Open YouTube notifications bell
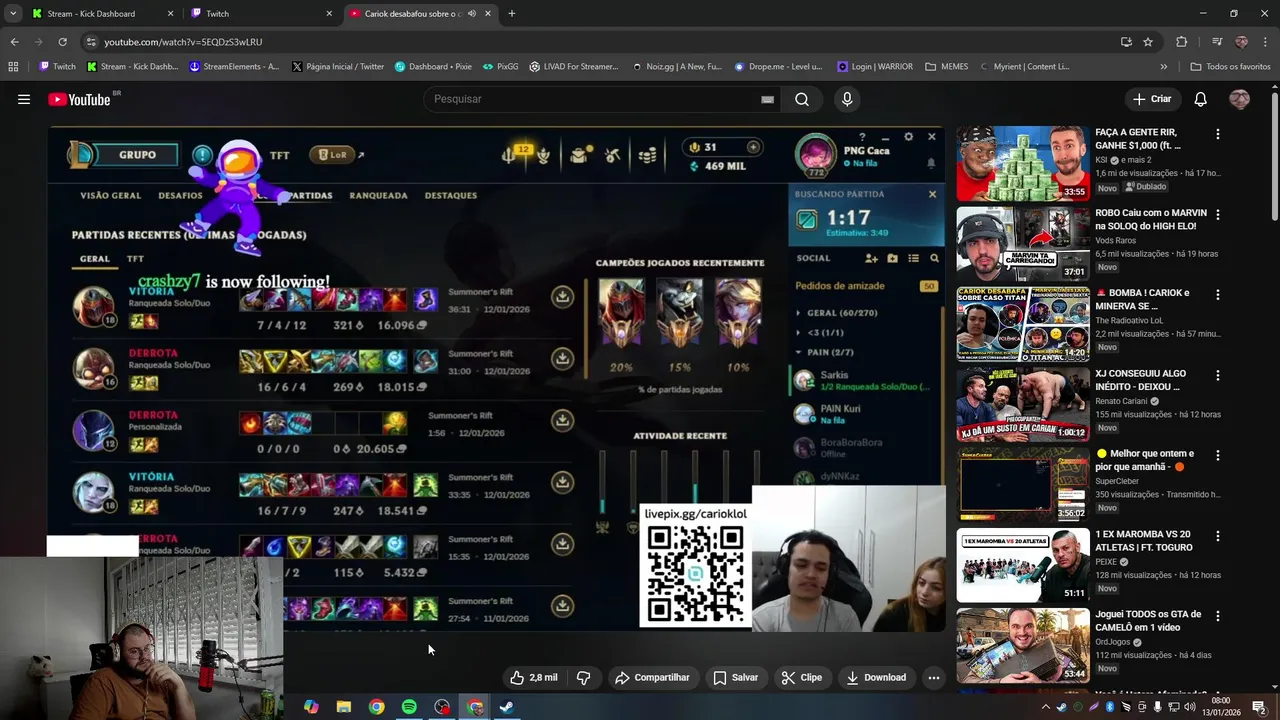Screen dimensions: 1280x720 click(1201, 99)
